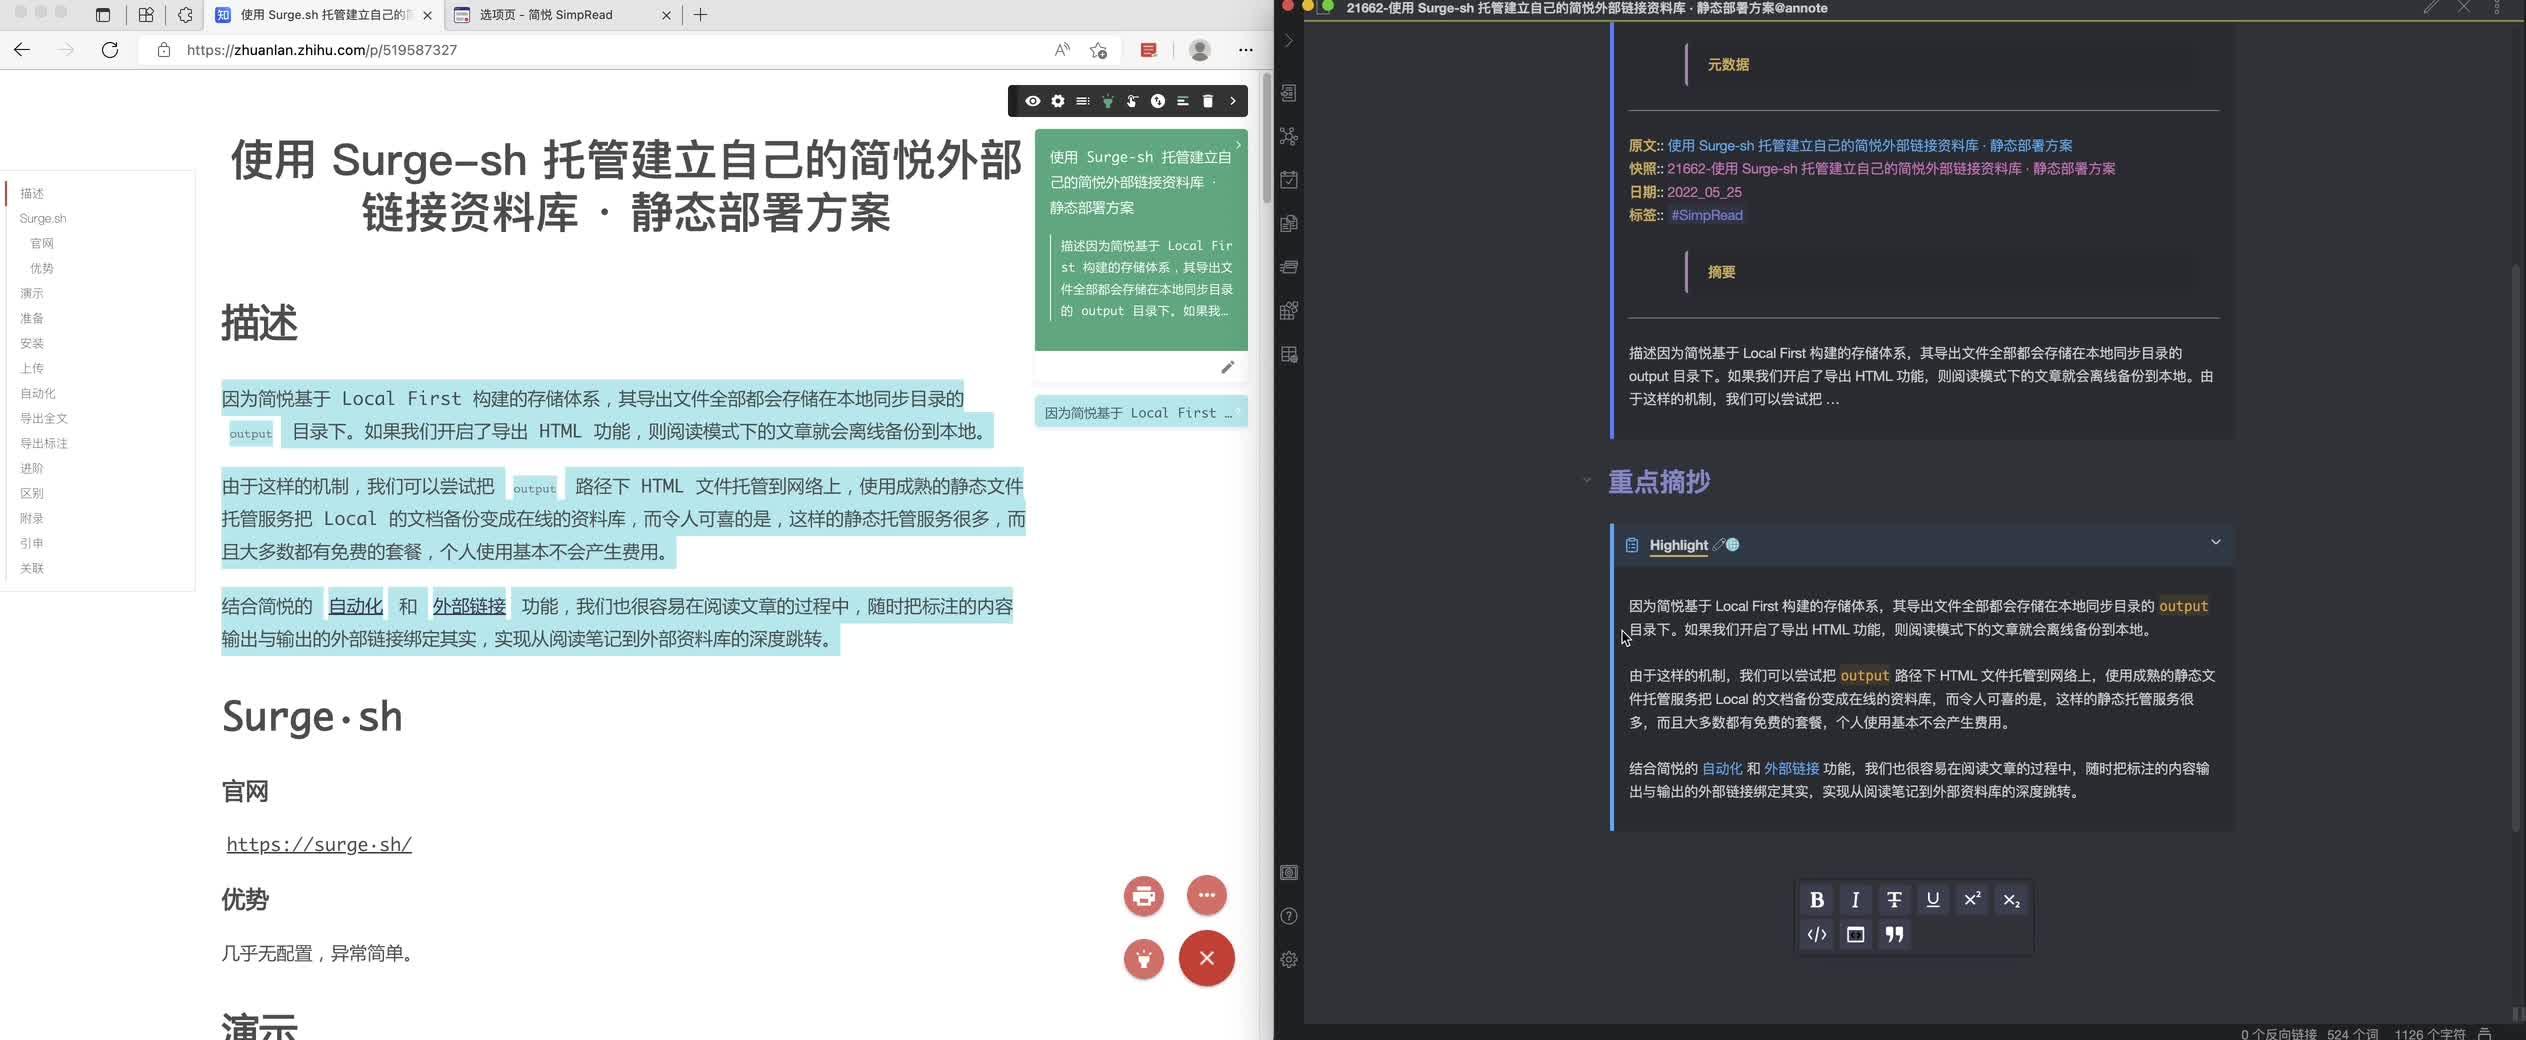
Task: Click the circular sort arrows icon in annotation toolbar
Action: point(1157,101)
